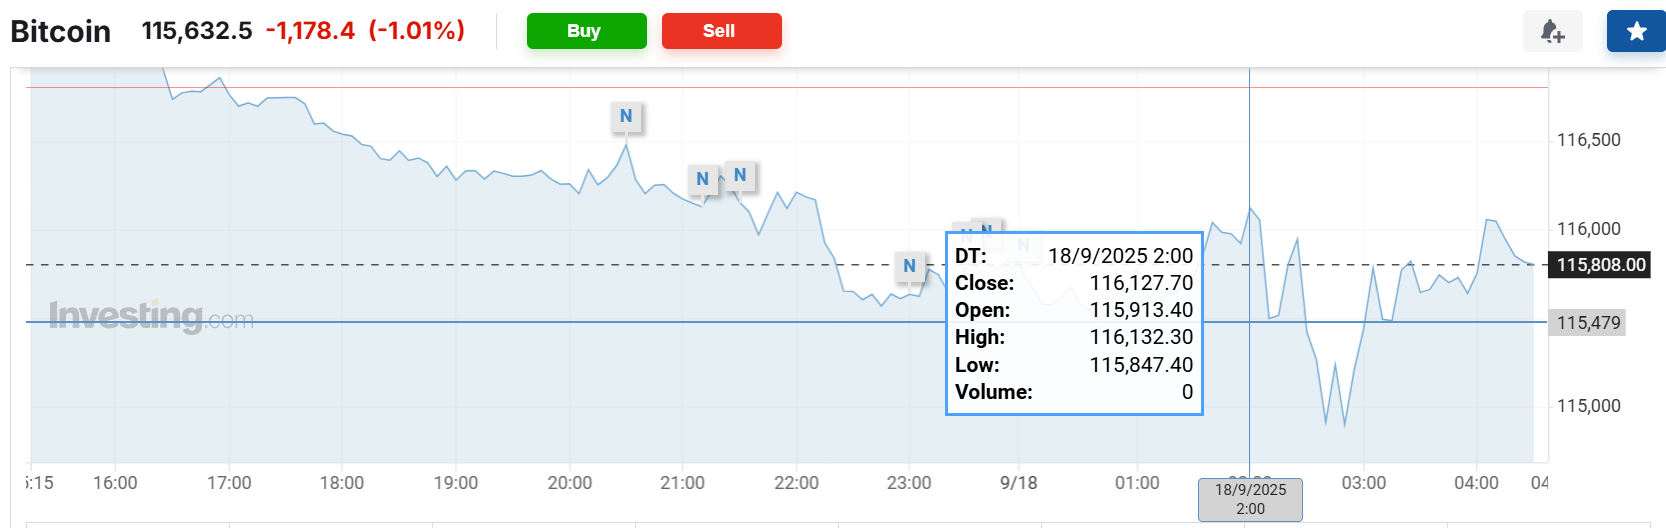Image resolution: width=1666 pixels, height=528 pixels.
Task: Open the news marker above the 20:30 peak
Action: point(626,116)
